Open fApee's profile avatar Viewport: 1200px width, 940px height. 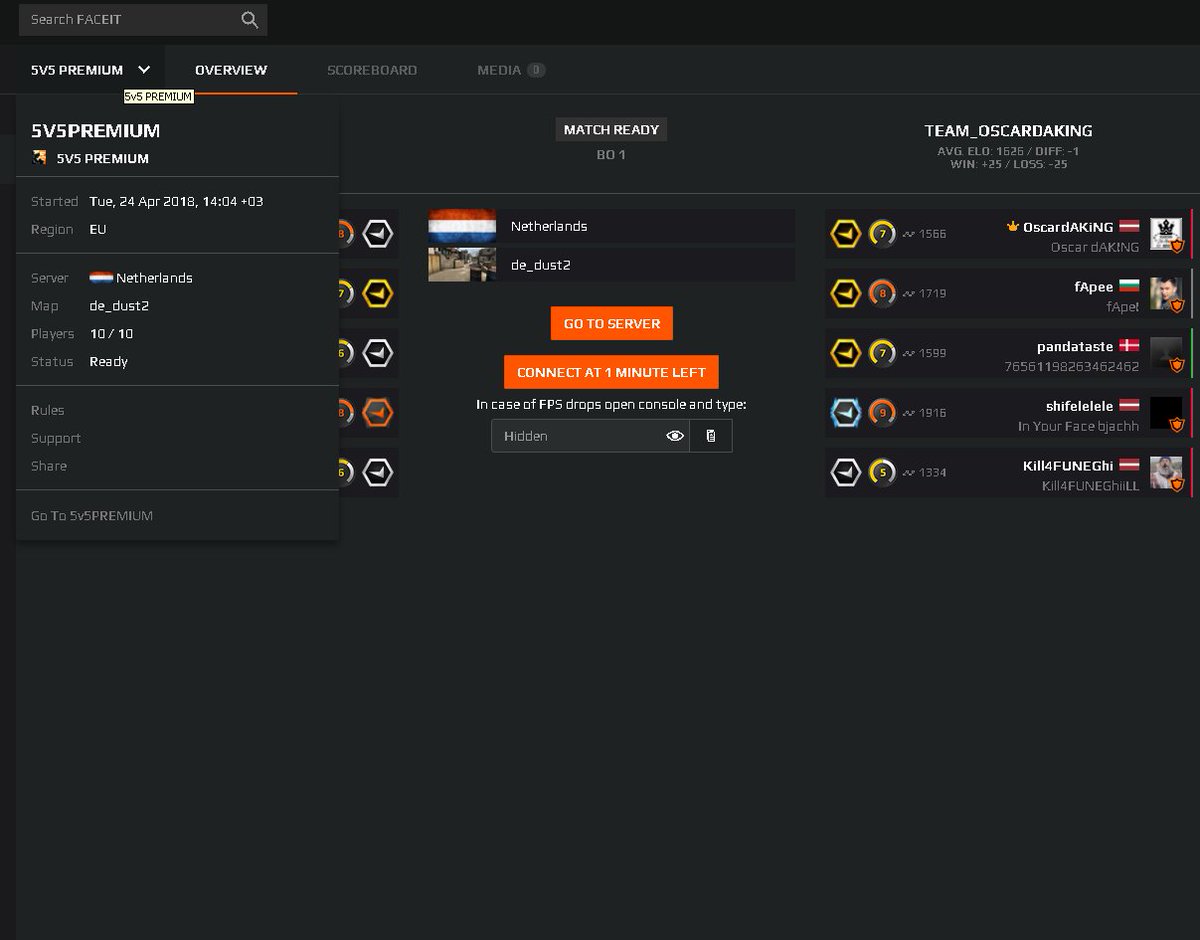[x=1166, y=293]
